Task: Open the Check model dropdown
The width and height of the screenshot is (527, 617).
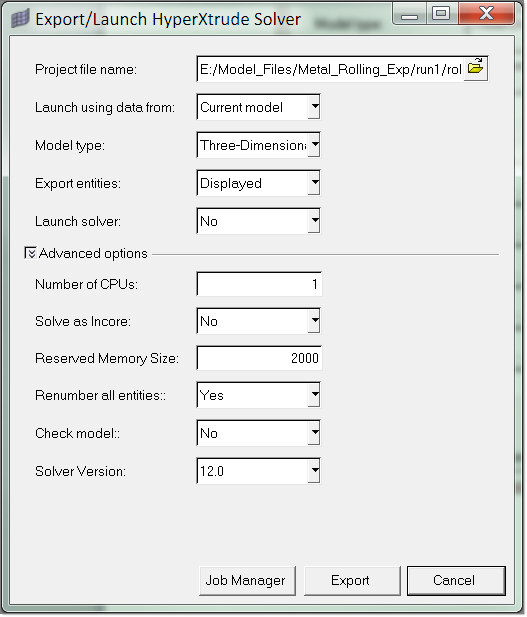Action: pyautogui.click(x=259, y=433)
